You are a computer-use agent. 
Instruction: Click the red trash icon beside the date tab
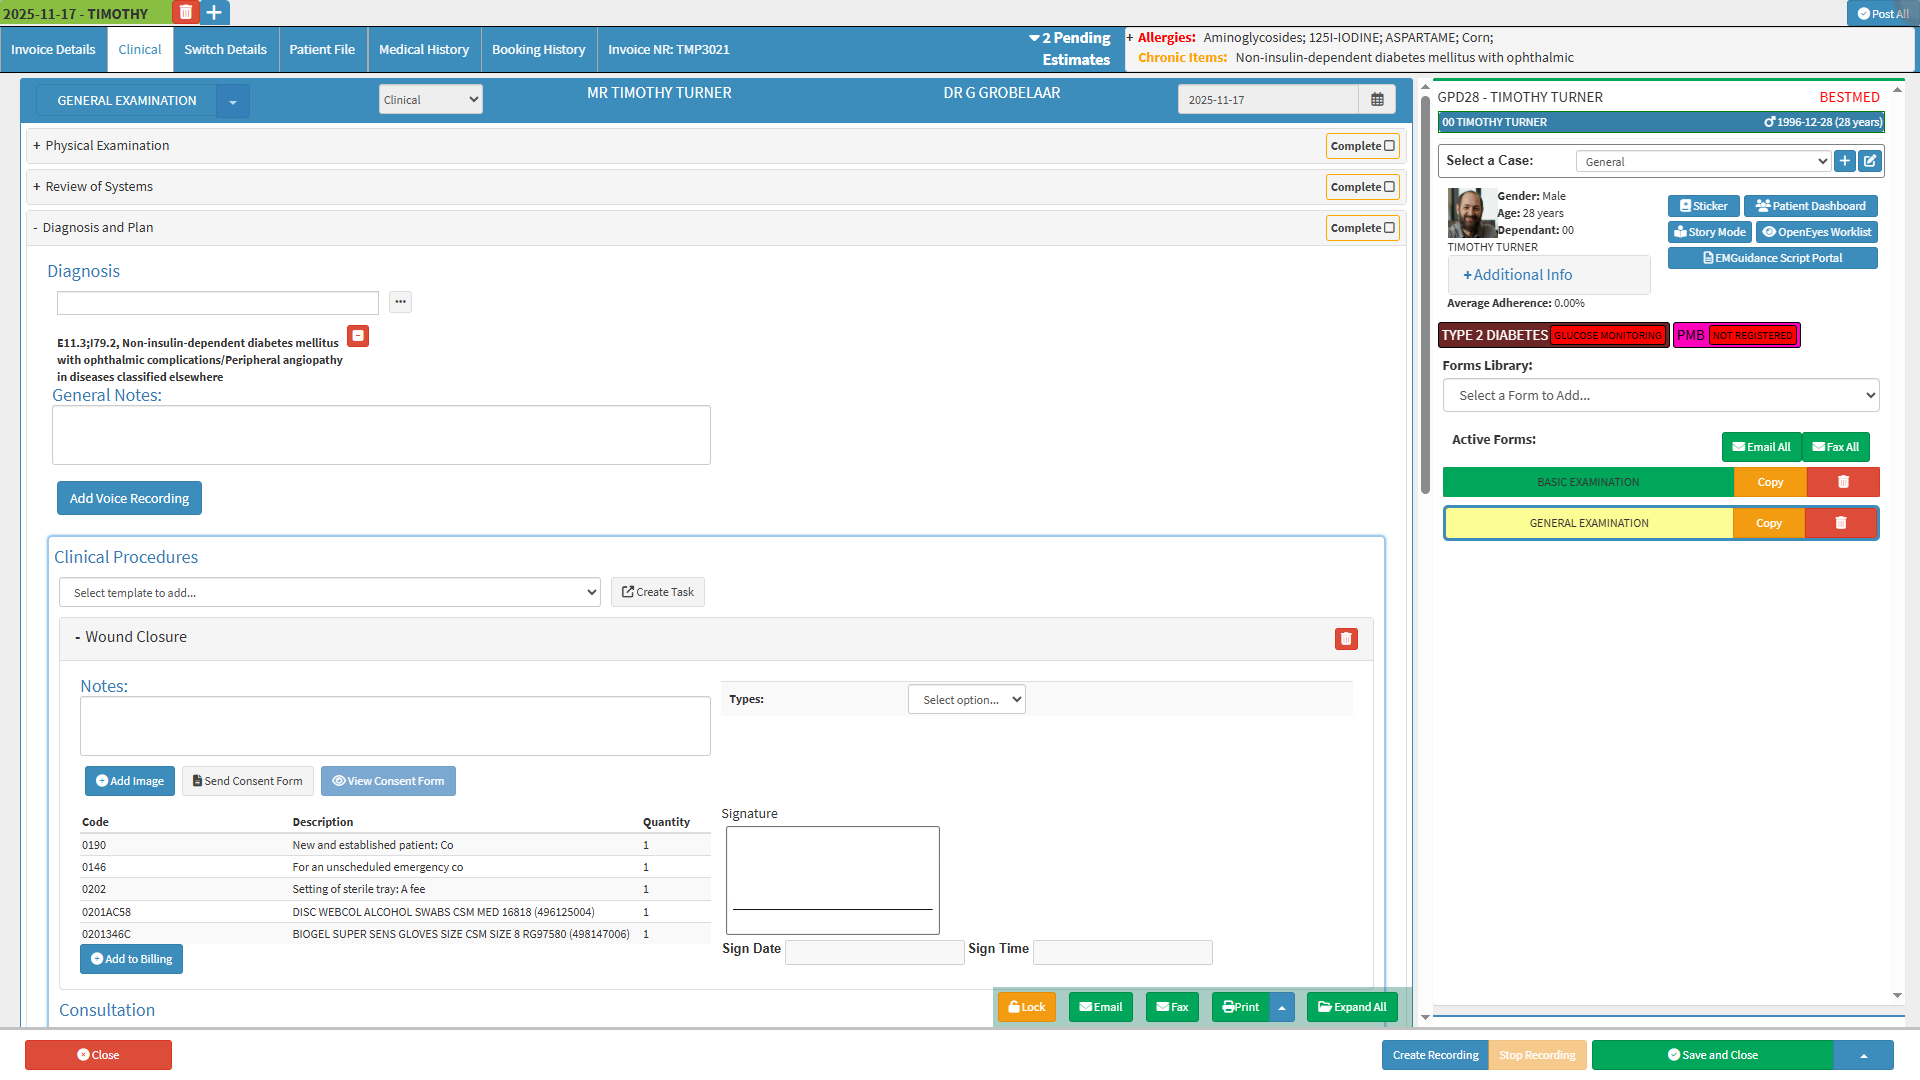pyautogui.click(x=185, y=13)
